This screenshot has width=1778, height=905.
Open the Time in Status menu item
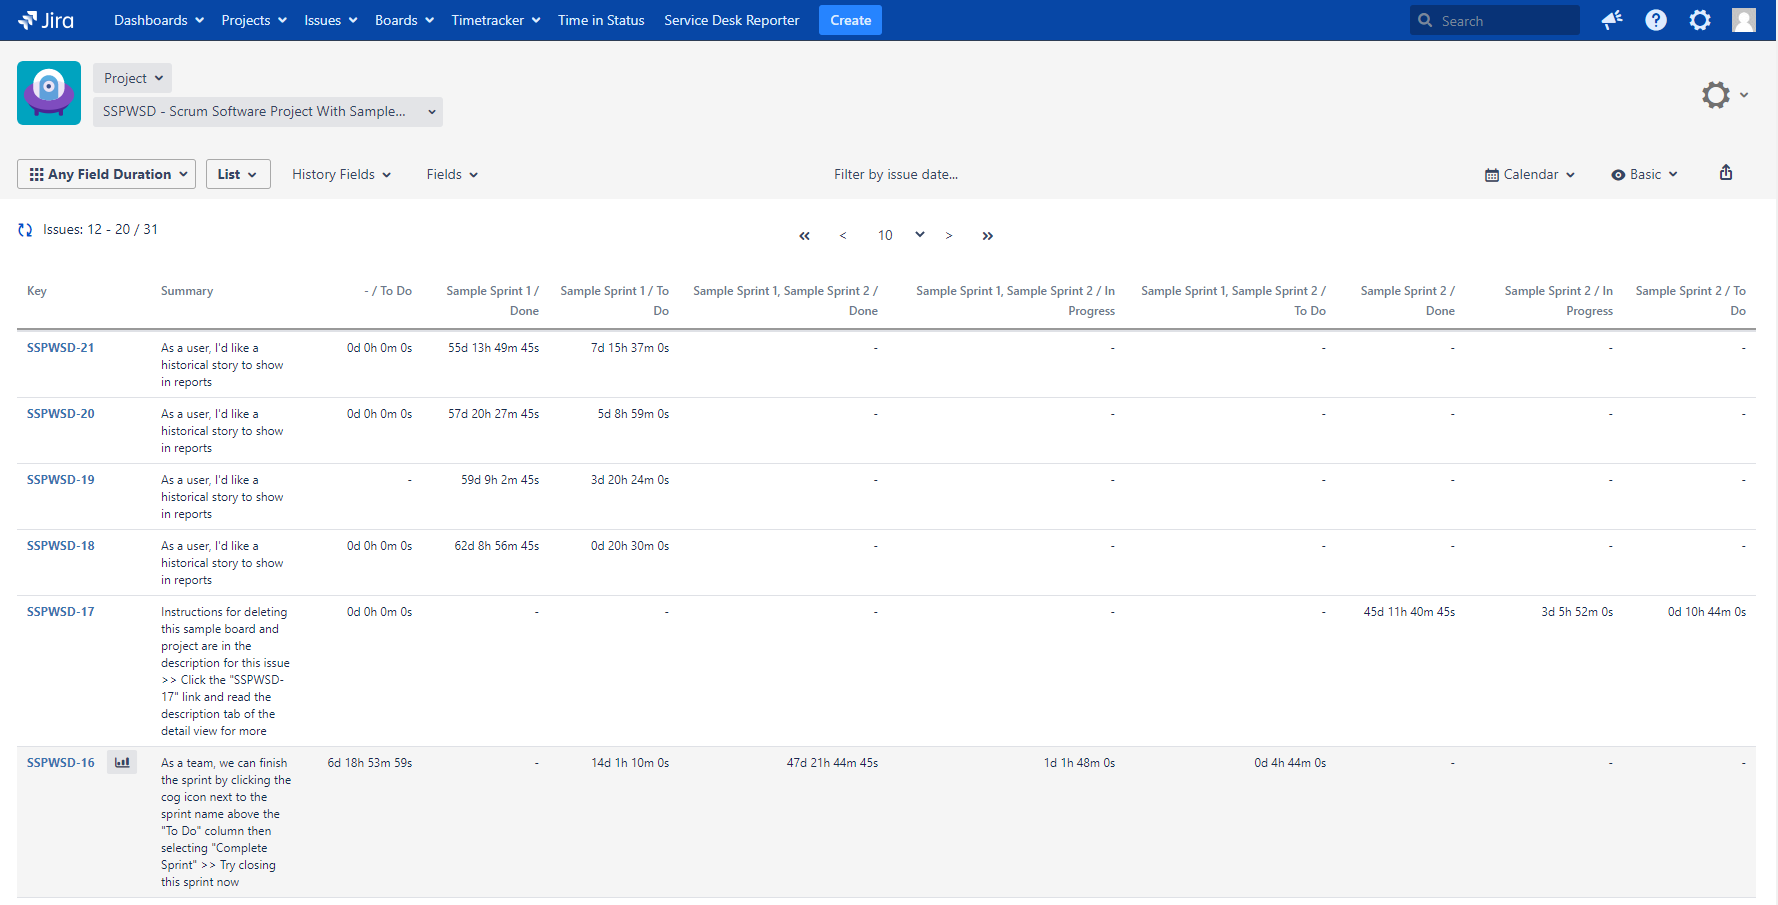[601, 20]
